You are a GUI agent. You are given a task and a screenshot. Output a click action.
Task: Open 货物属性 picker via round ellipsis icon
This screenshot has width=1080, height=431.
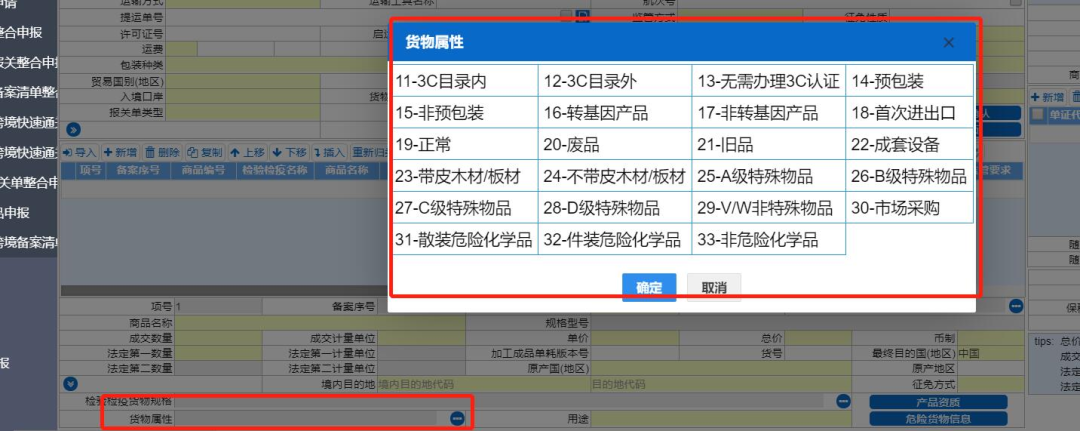[x=457, y=418]
